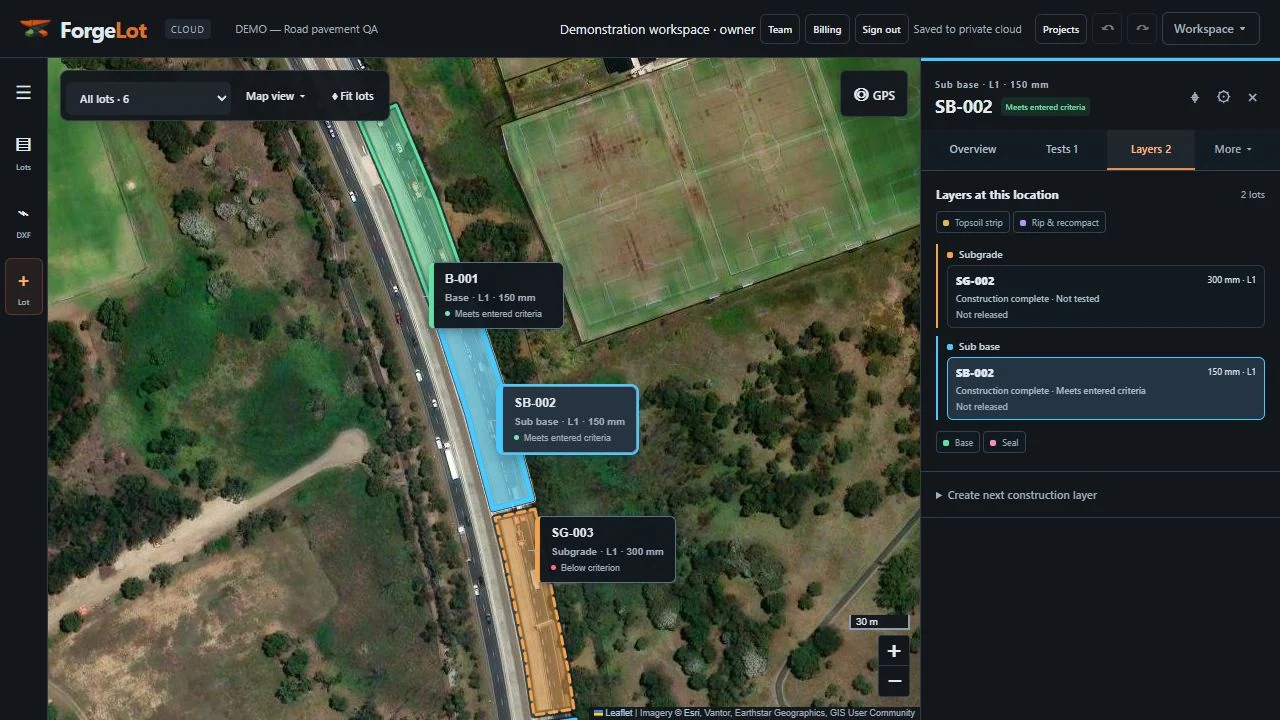Click the 'Saved to private cloud' status
The width and height of the screenshot is (1280, 720).
coord(967,30)
